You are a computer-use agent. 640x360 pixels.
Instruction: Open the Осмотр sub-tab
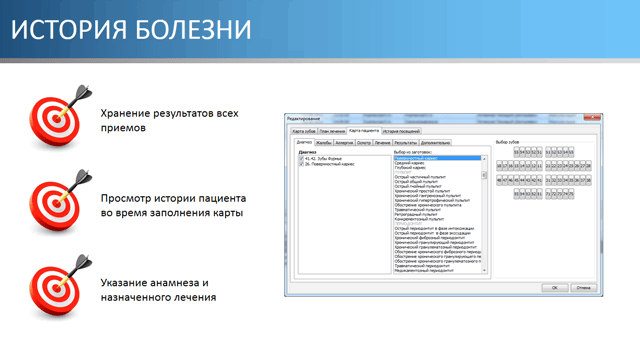(364, 143)
